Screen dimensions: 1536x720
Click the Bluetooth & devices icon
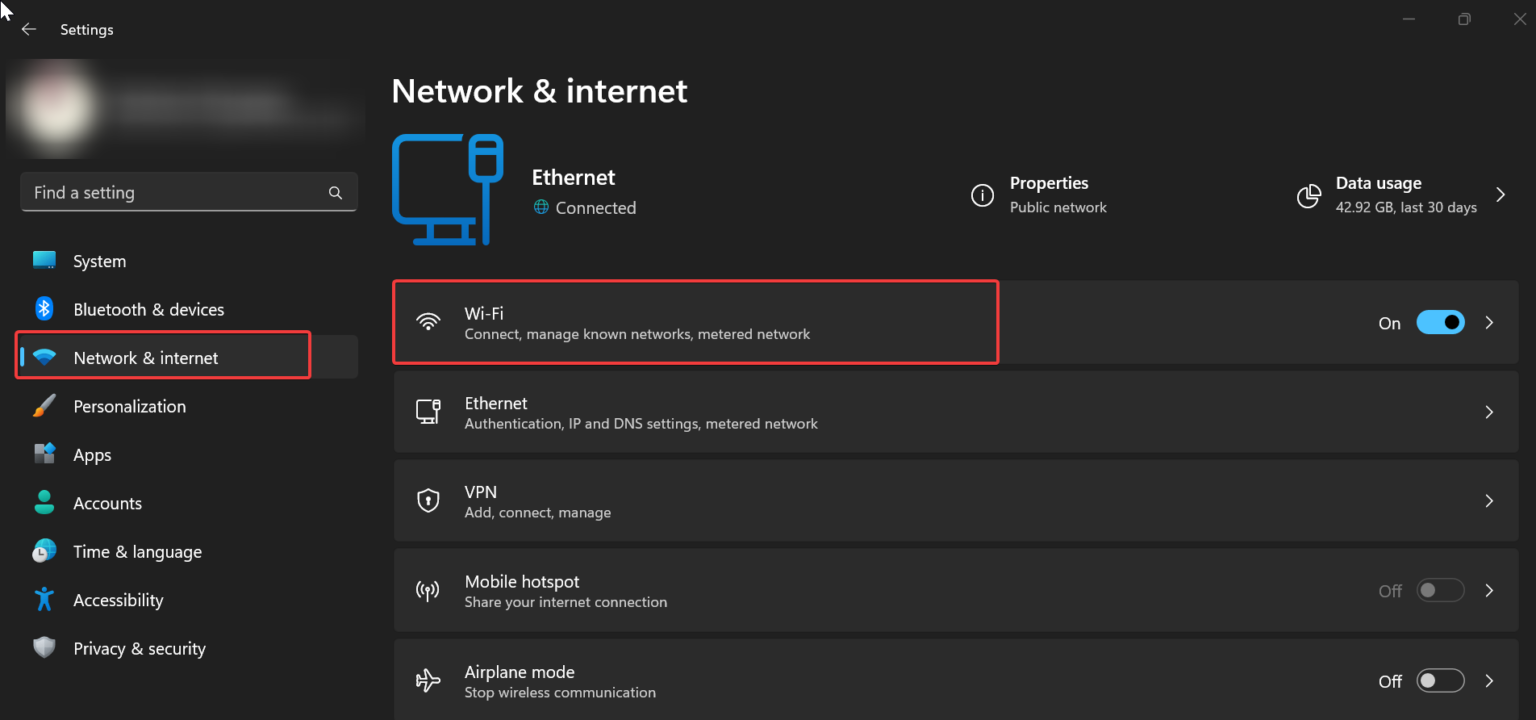click(x=44, y=309)
